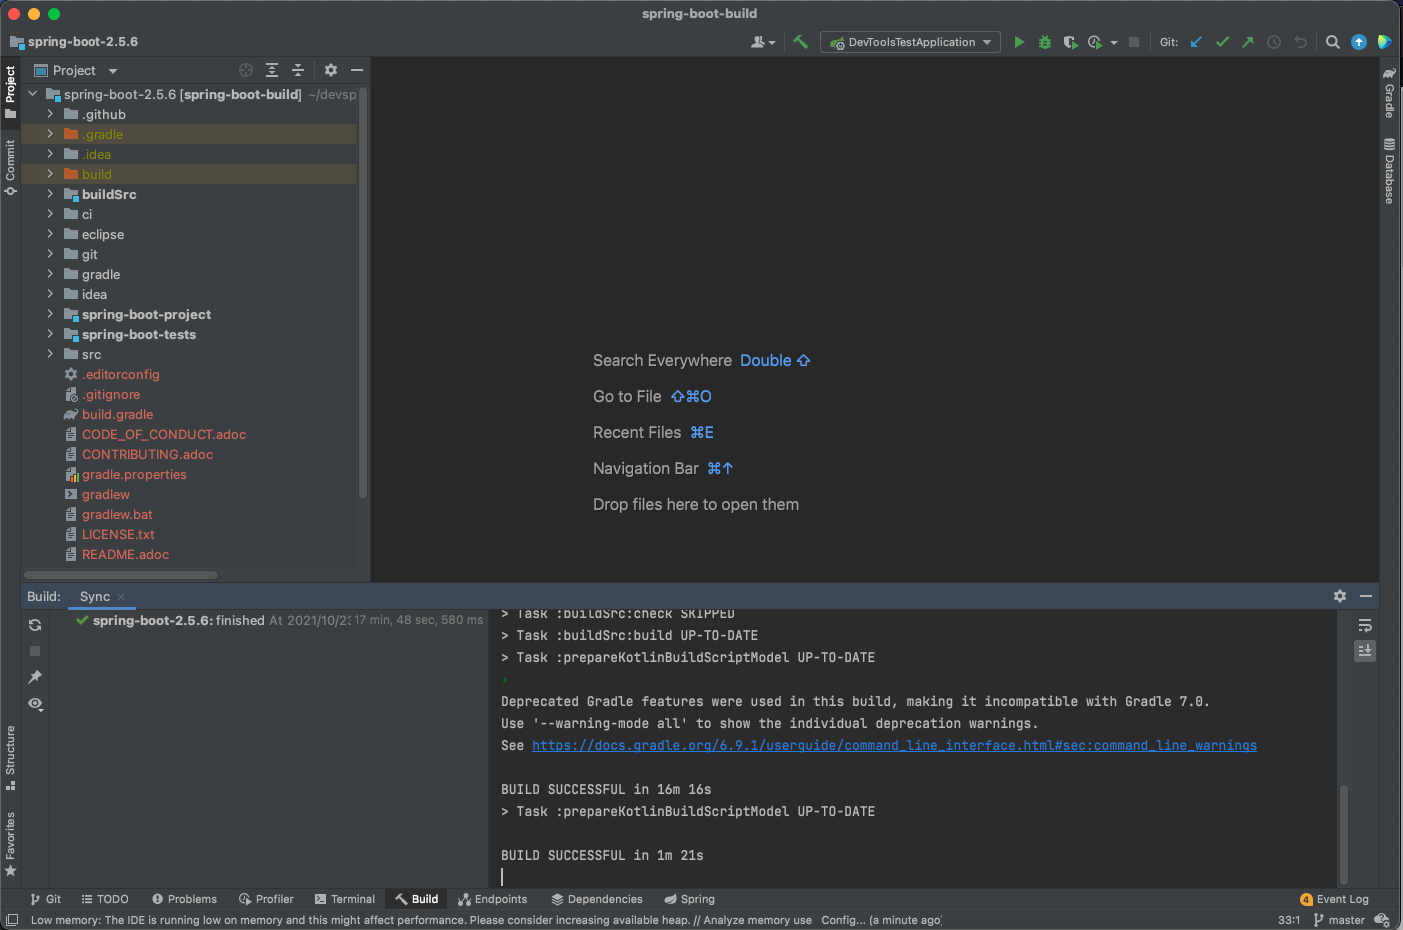Click the Project tree horizontal scrollbar
This screenshot has height=930, width=1403.
click(121, 575)
